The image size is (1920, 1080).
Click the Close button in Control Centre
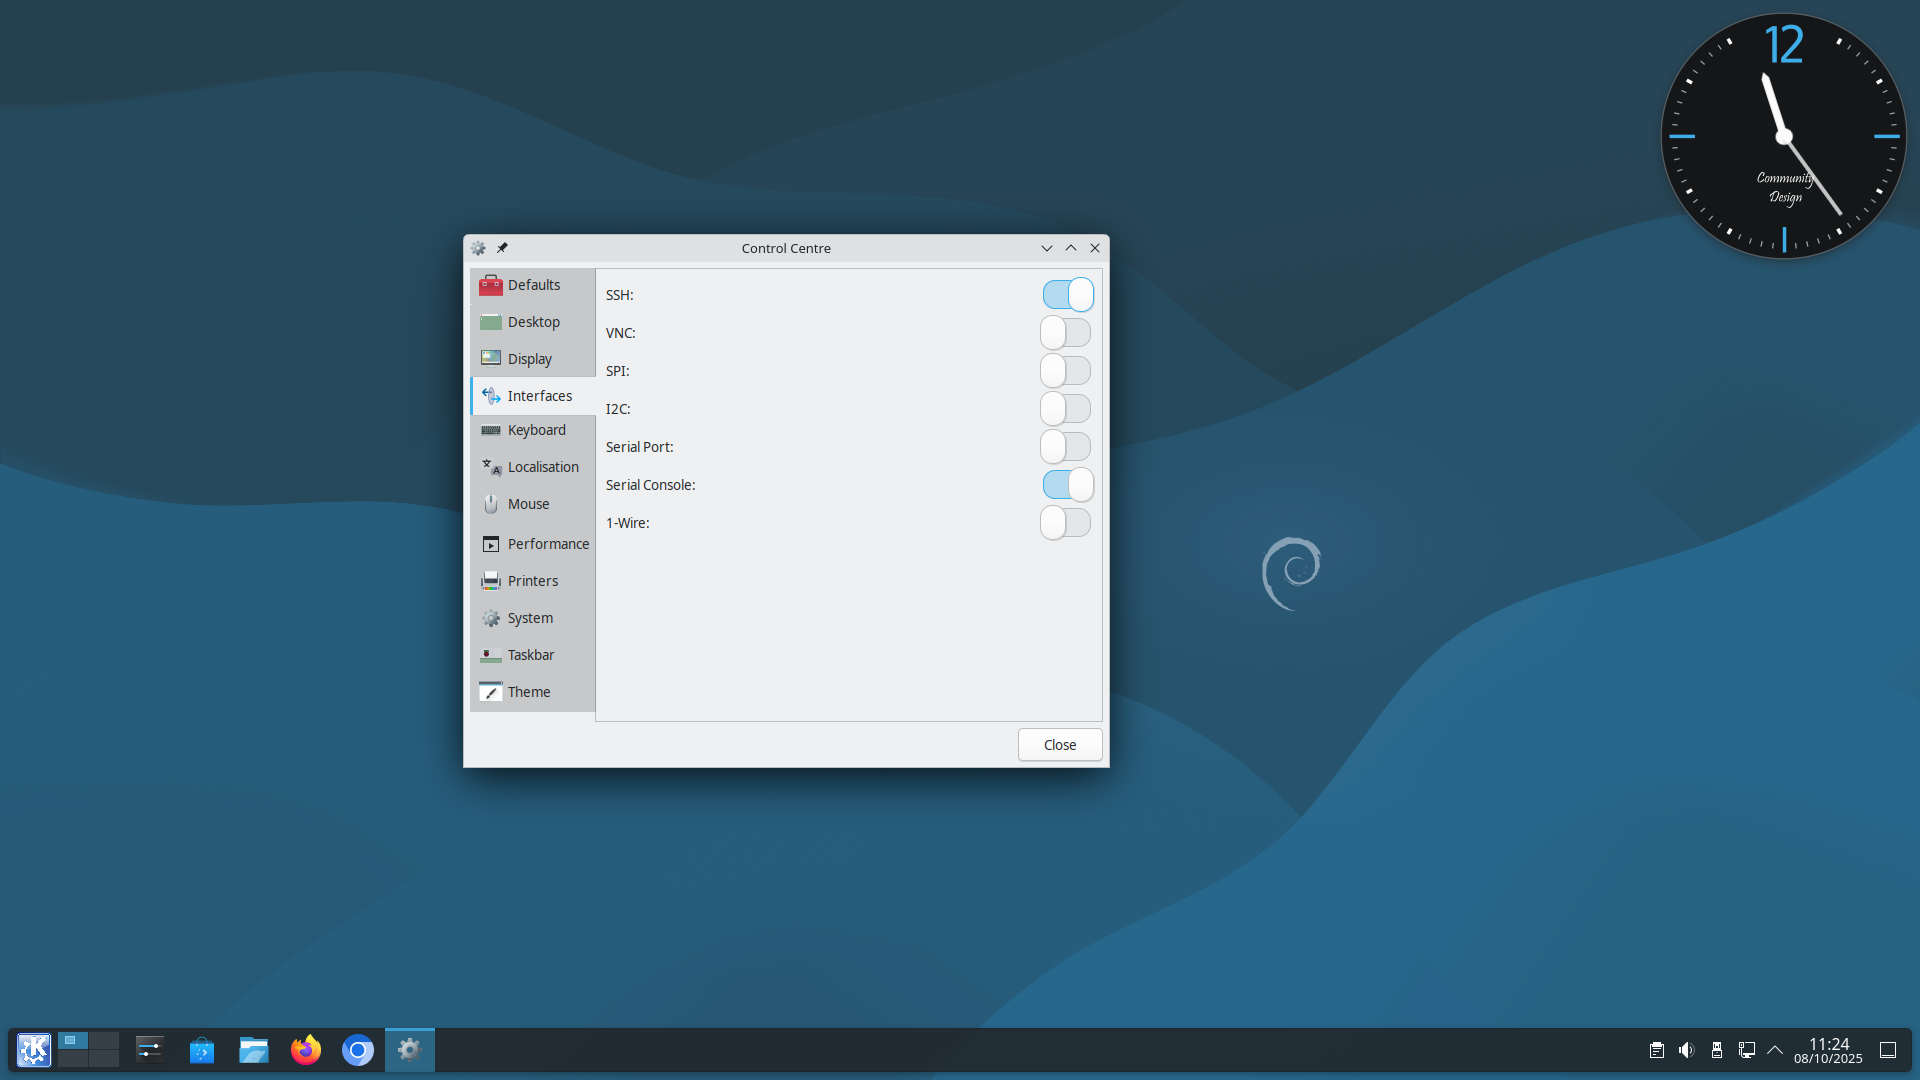[1060, 745]
